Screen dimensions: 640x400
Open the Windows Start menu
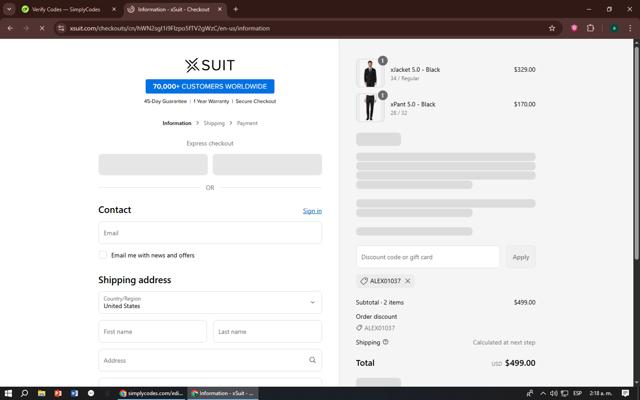[x=8, y=393]
